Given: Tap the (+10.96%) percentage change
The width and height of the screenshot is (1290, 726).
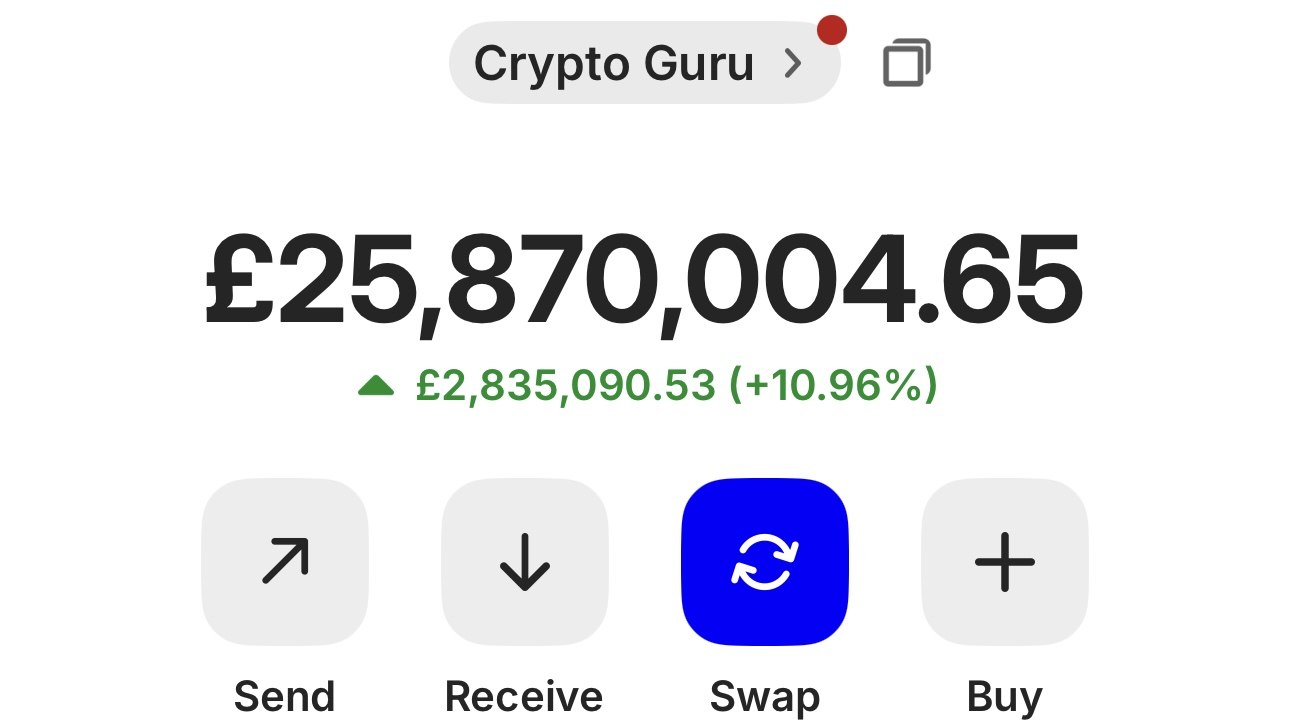Looking at the screenshot, I should point(833,386).
